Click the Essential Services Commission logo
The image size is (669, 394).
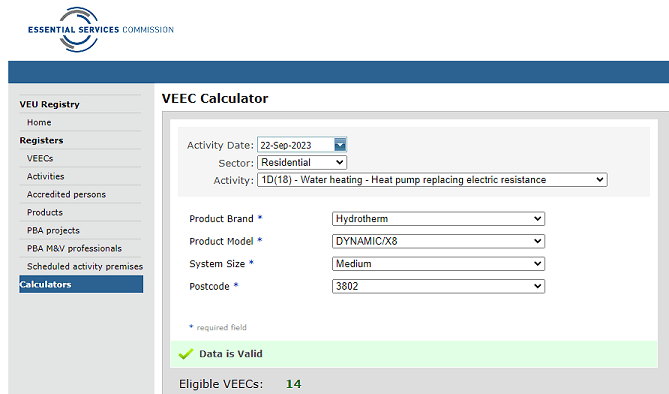point(101,29)
